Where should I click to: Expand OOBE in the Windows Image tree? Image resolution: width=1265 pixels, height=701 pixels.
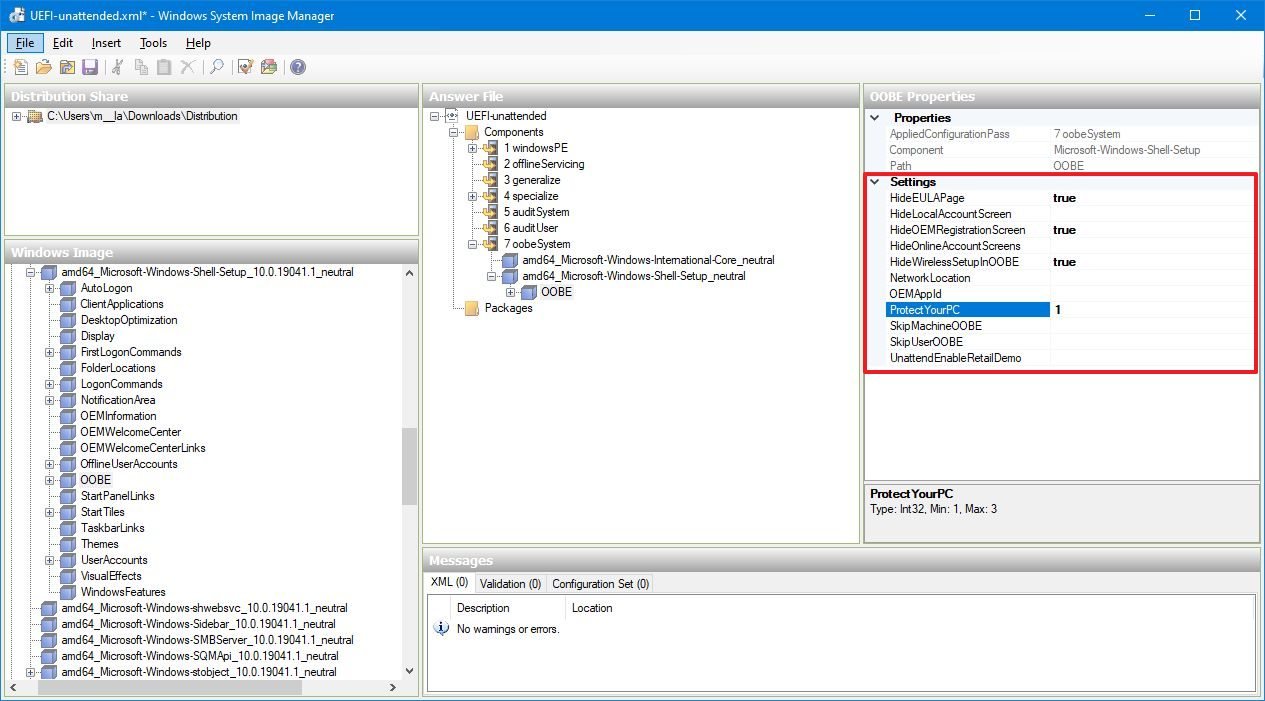[49, 480]
